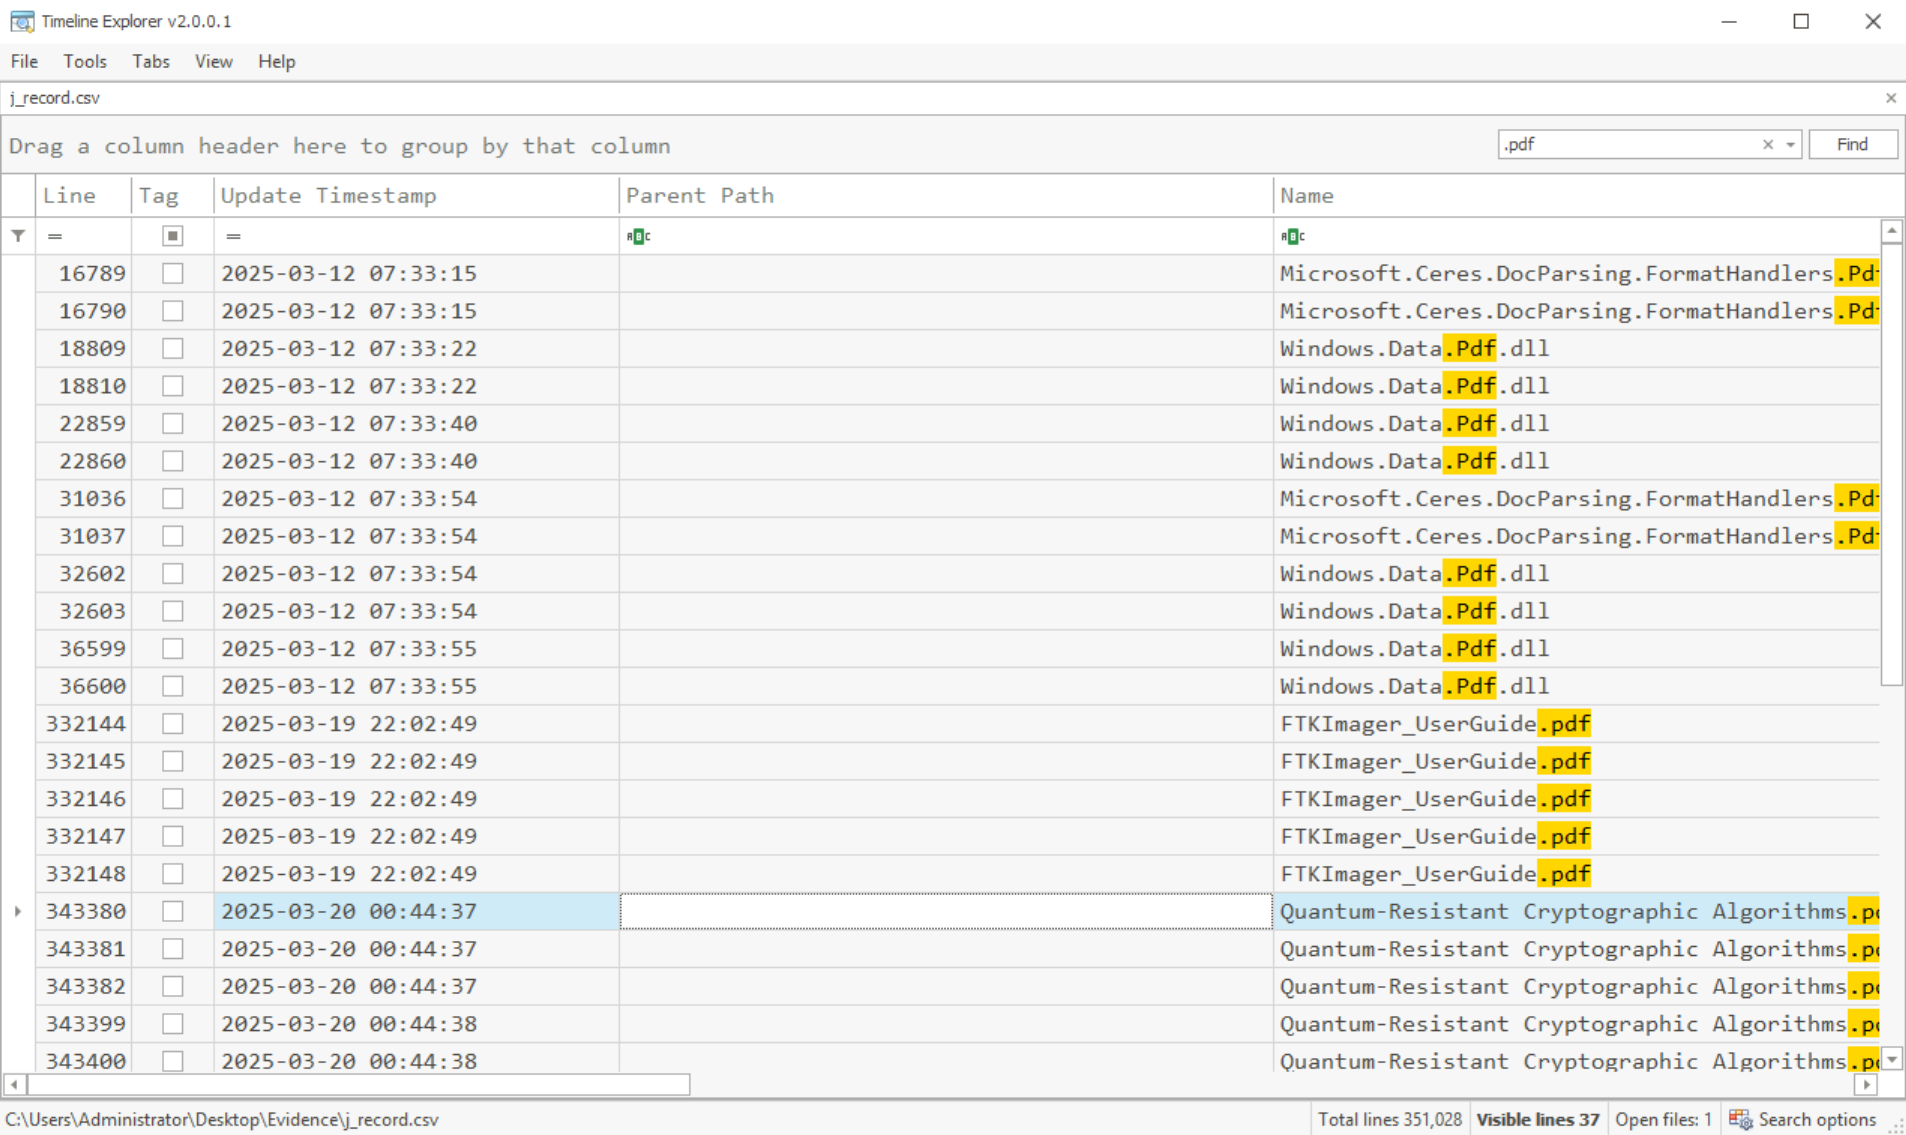The height and width of the screenshot is (1135, 1906).
Task: Open the View menu
Action: tap(213, 62)
